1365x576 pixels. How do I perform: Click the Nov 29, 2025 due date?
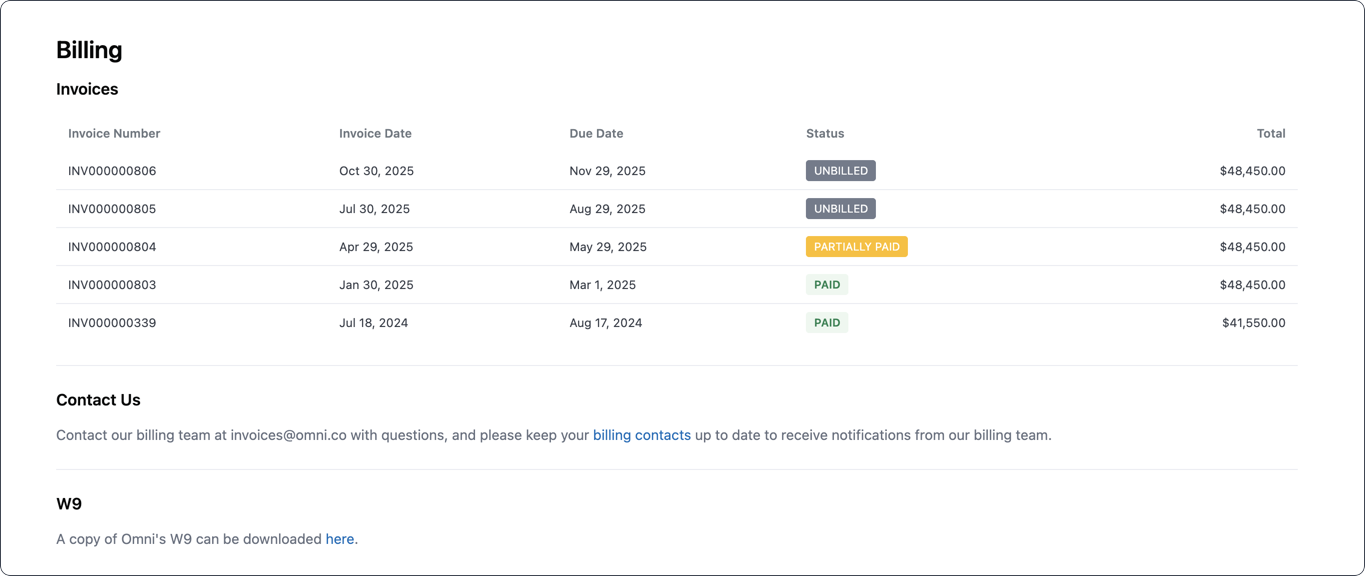coord(607,171)
